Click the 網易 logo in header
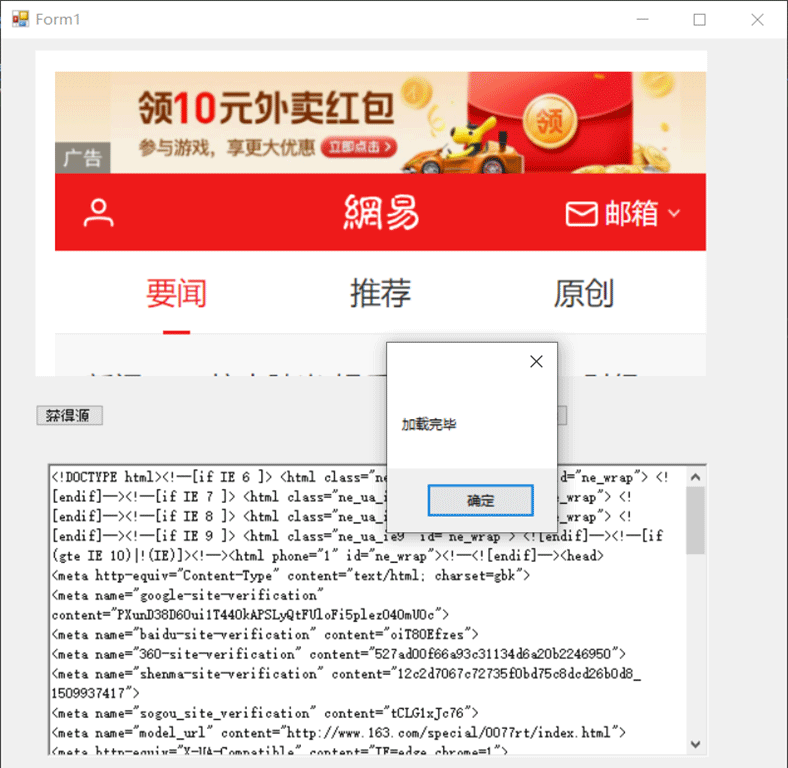The width and height of the screenshot is (788, 768). click(x=381, y=213)
